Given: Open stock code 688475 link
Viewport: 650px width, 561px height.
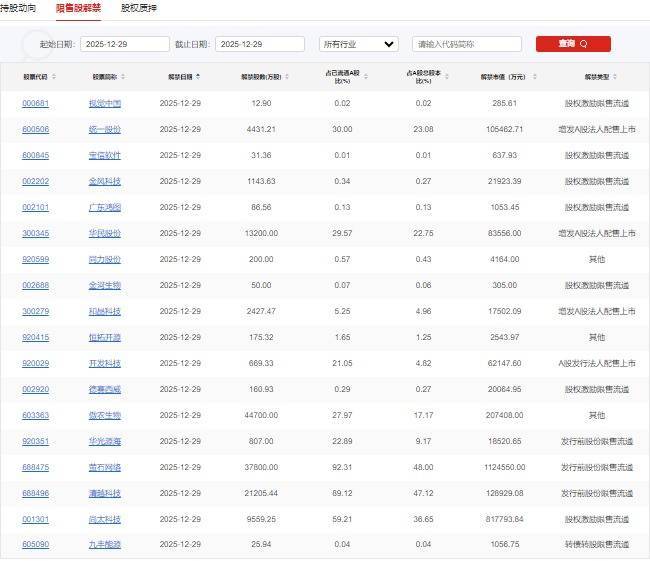Looking at the screenshot, I should coord(35,467).
